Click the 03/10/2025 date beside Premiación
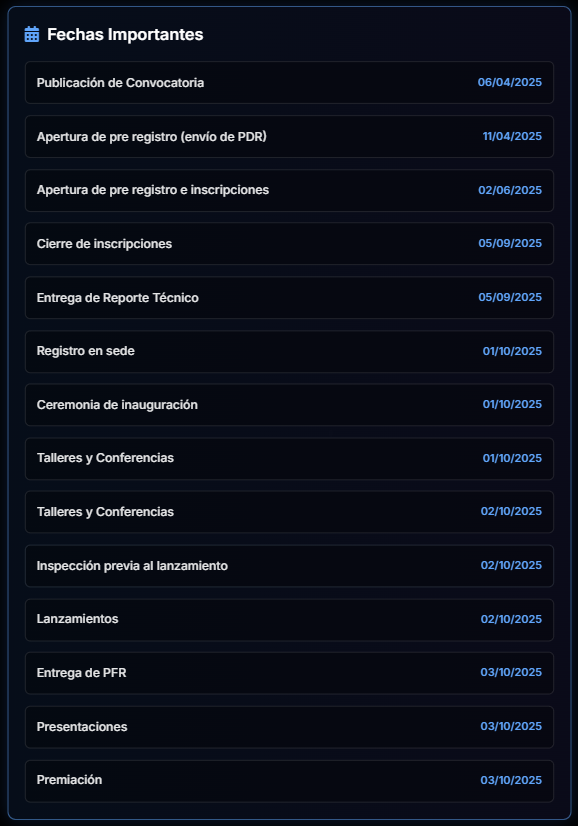 click(x=513, y=781)
